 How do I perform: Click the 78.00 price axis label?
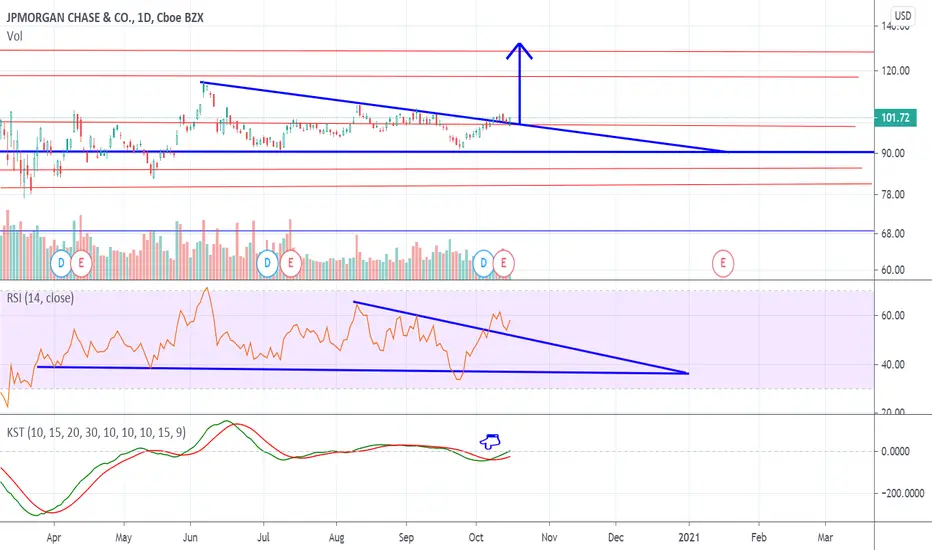(893, 194)
